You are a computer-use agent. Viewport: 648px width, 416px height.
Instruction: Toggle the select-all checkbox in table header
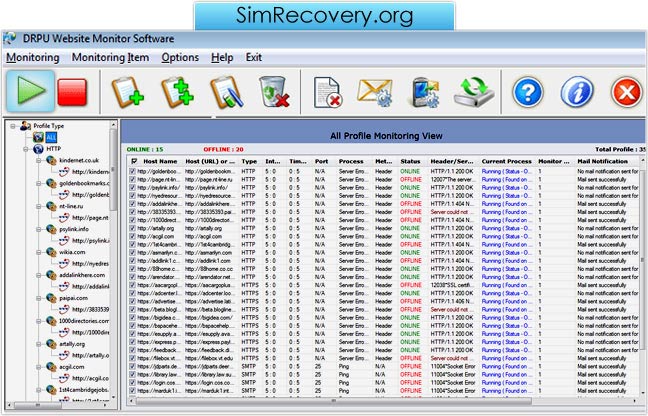coord(134,161)
